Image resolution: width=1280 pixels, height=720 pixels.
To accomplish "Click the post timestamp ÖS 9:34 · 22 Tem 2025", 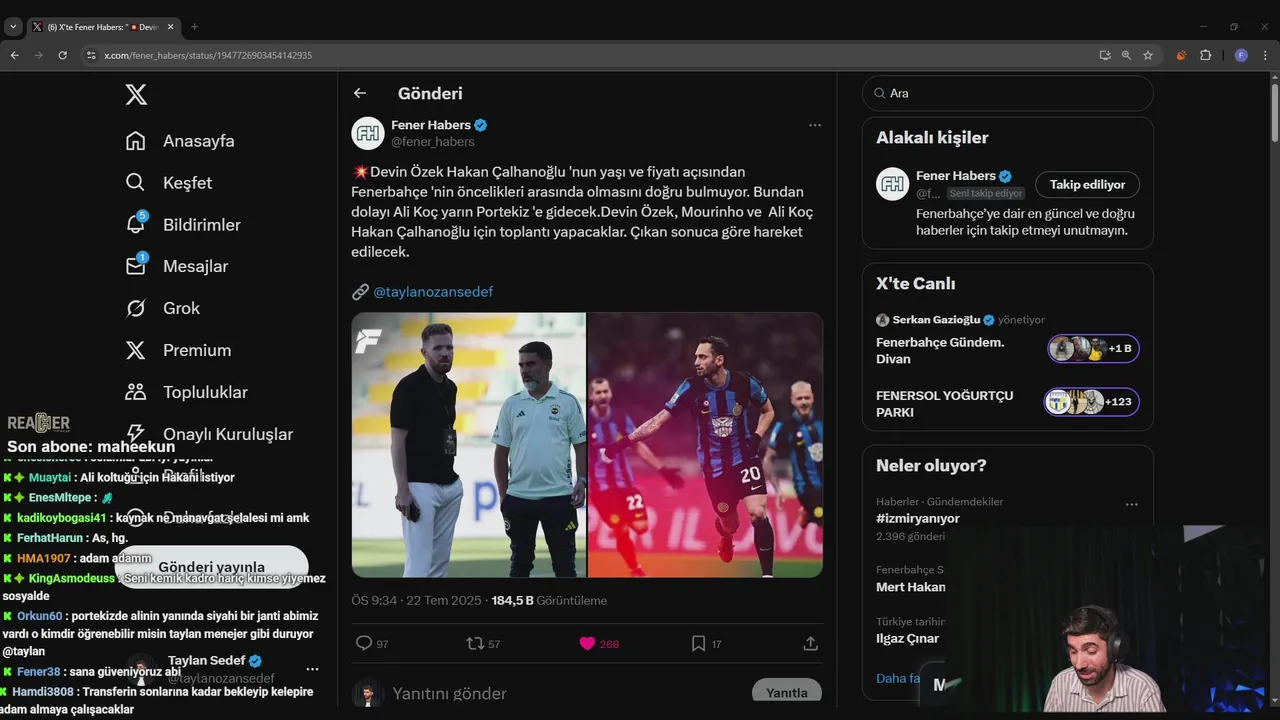I will pos(417,601).
